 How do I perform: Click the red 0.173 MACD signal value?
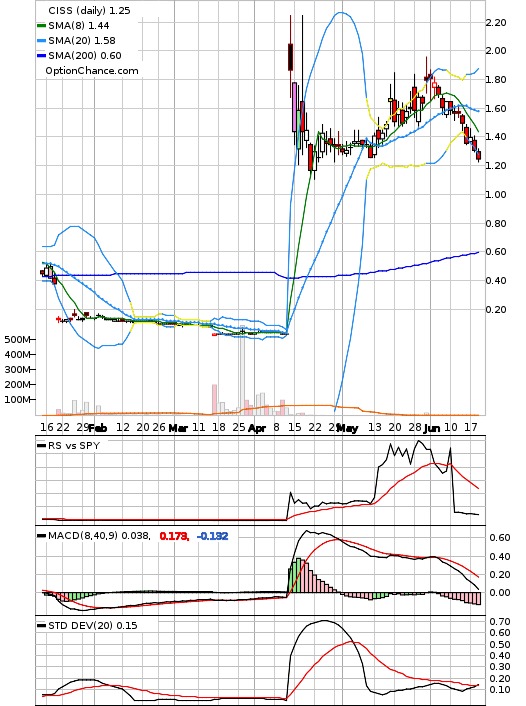(174, 536)
